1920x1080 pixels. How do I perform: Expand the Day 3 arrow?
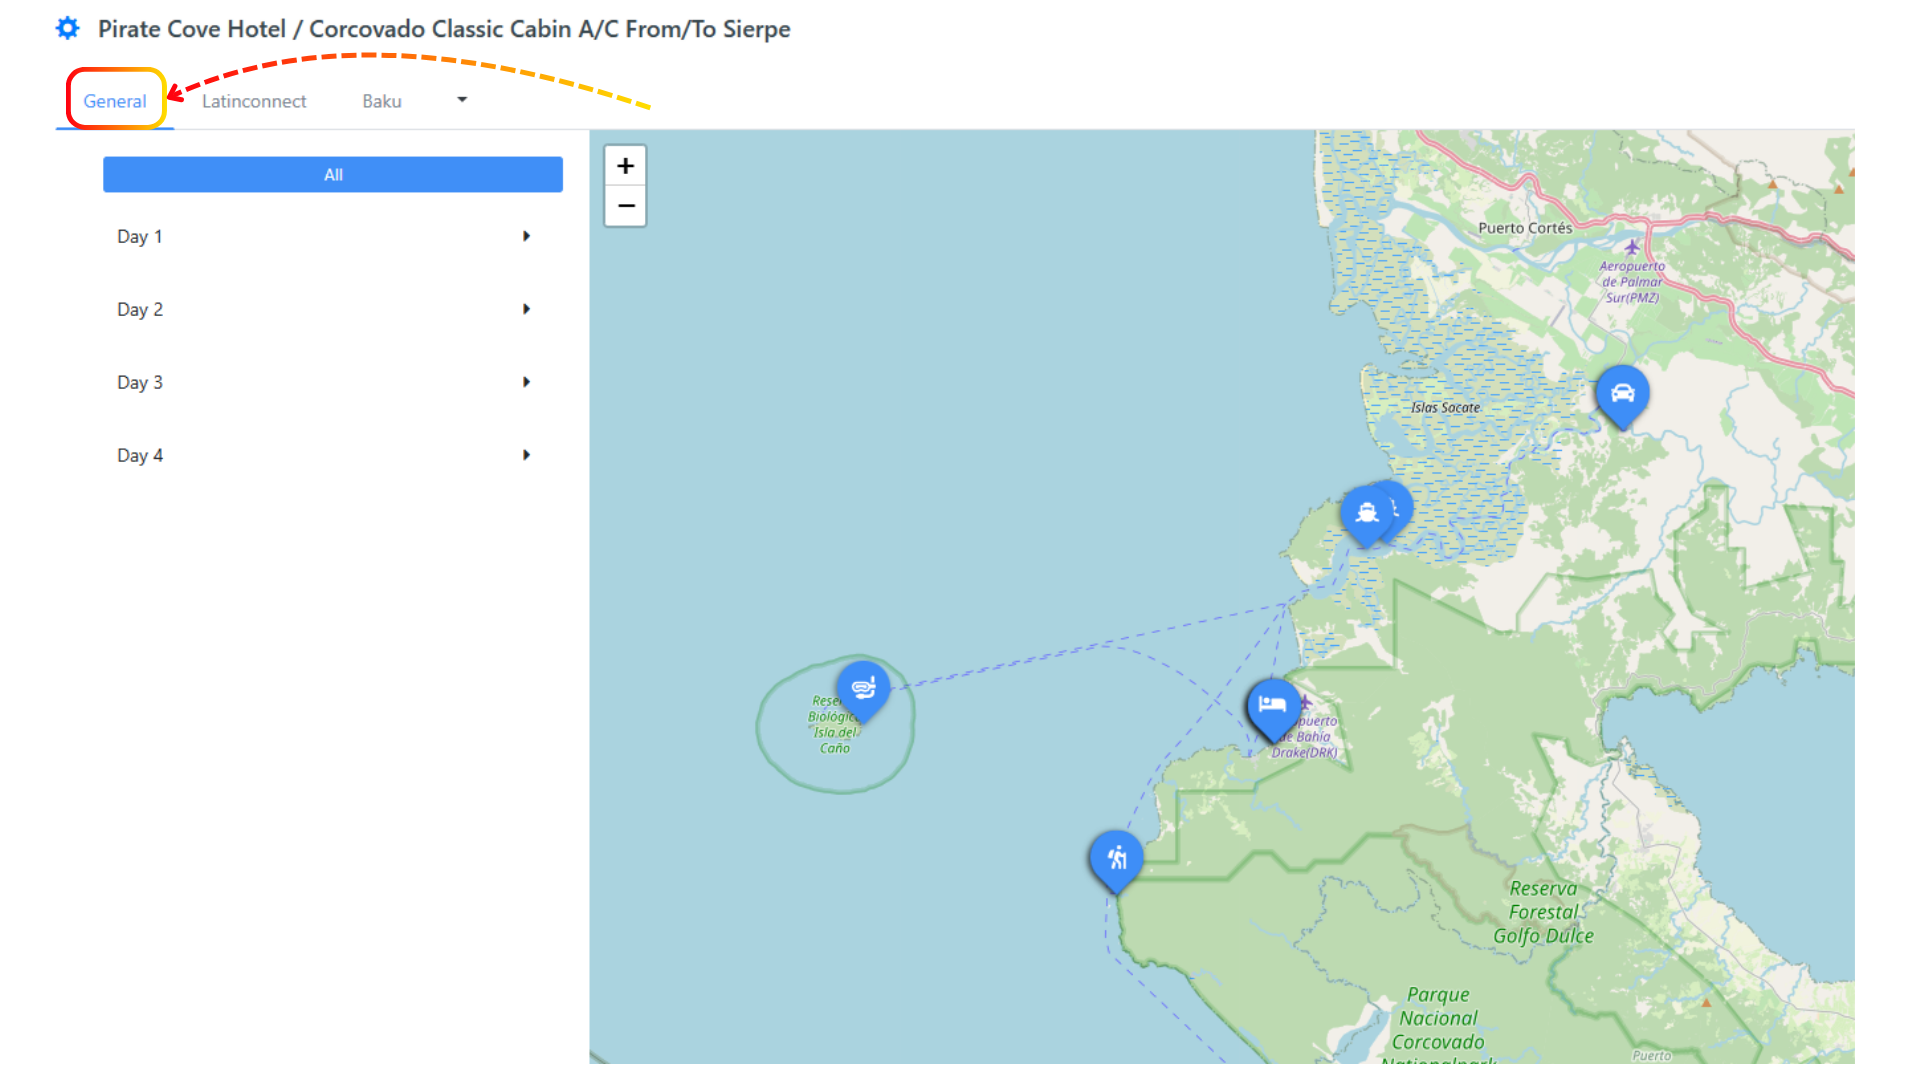pos(526,382)
